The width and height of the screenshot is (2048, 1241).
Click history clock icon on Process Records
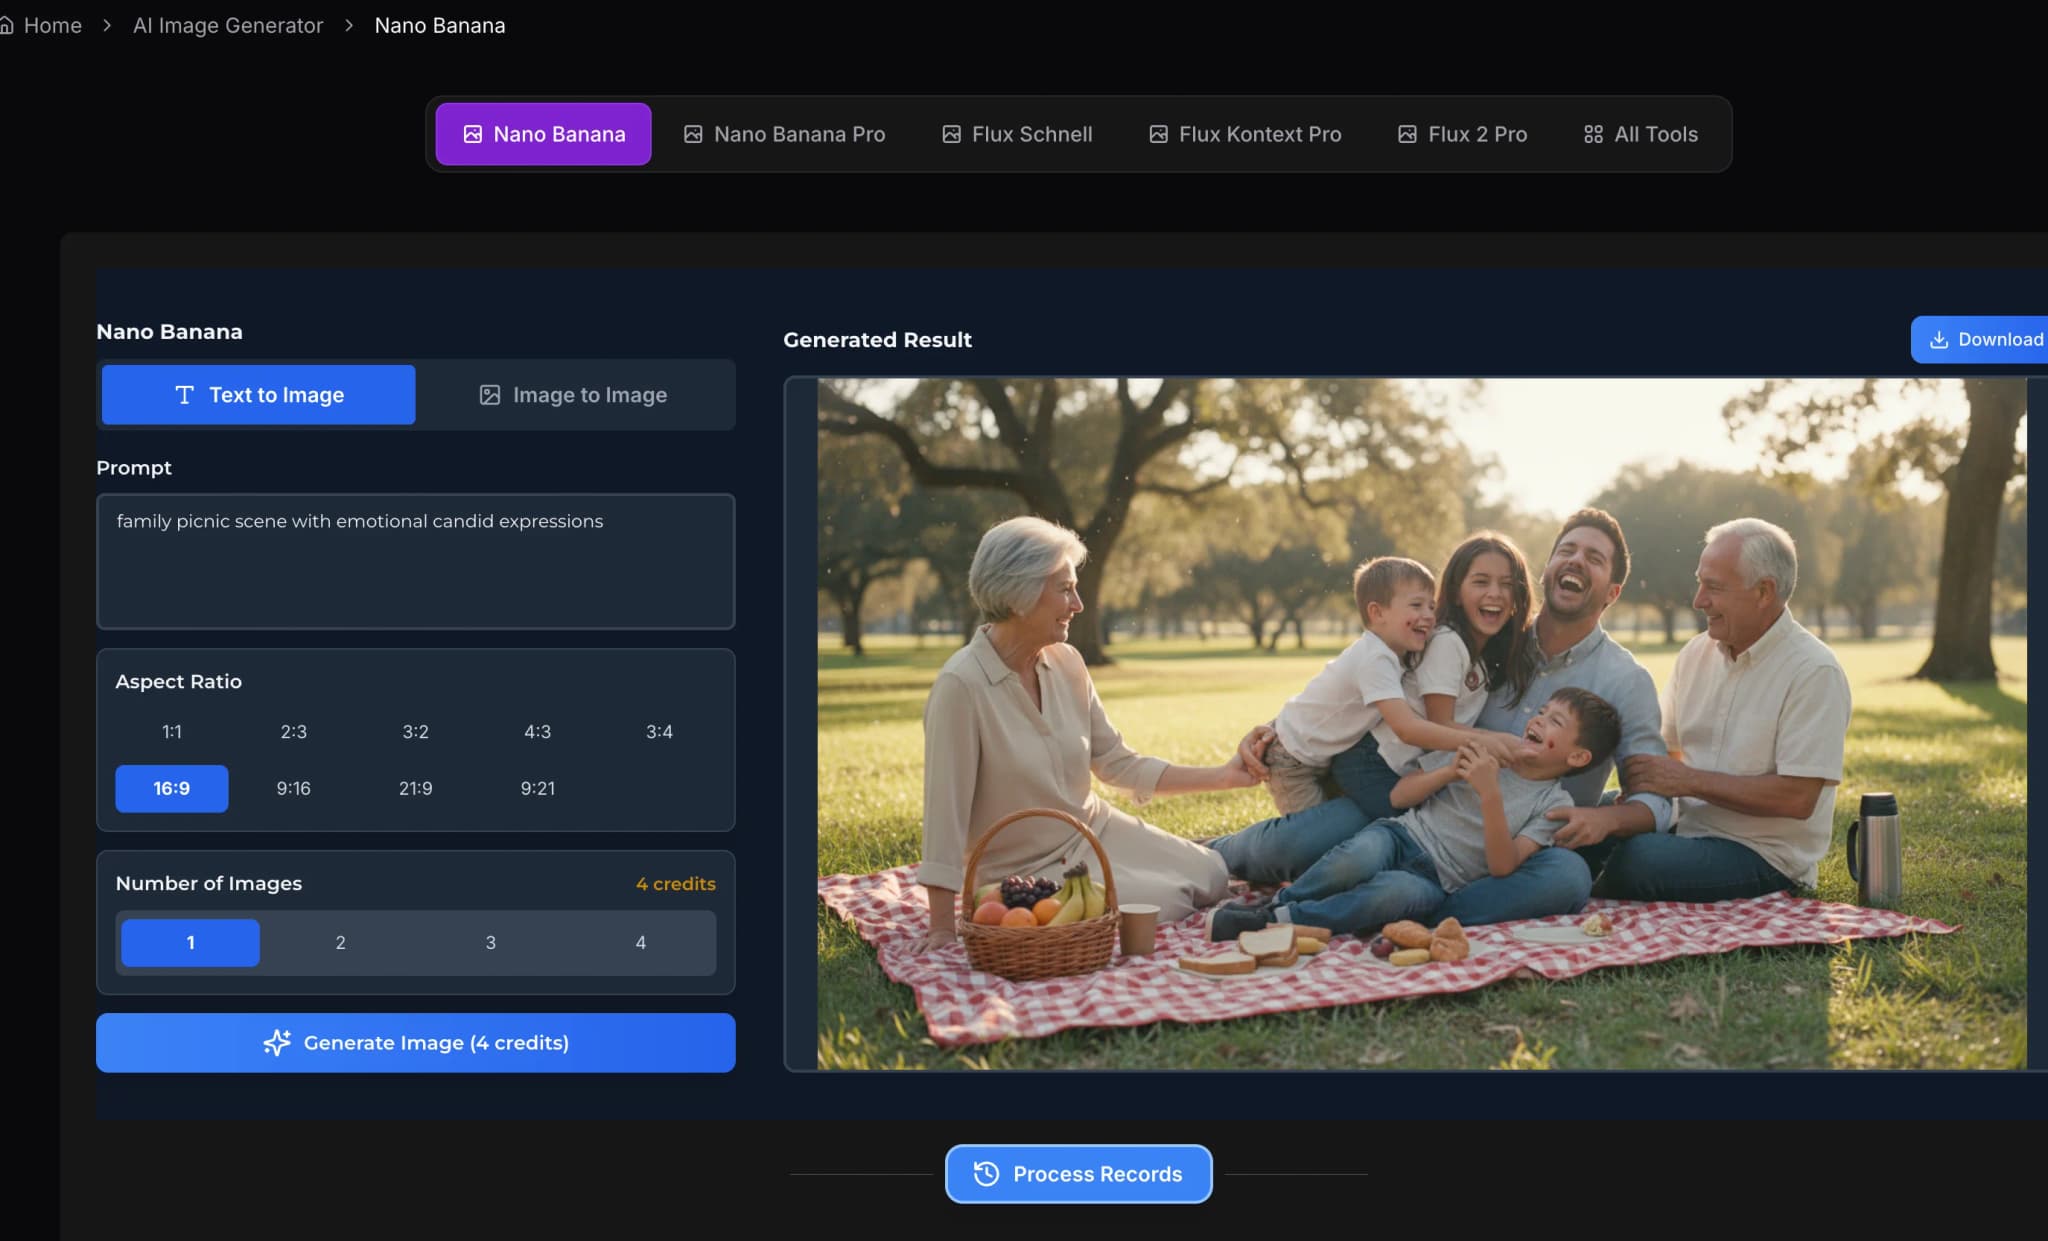click(986, 1174)
